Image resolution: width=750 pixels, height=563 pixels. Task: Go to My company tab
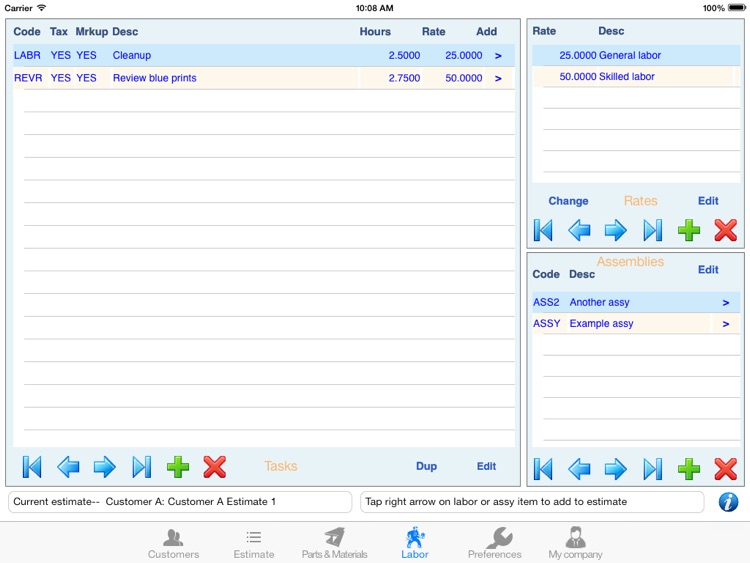pos(575,543)
